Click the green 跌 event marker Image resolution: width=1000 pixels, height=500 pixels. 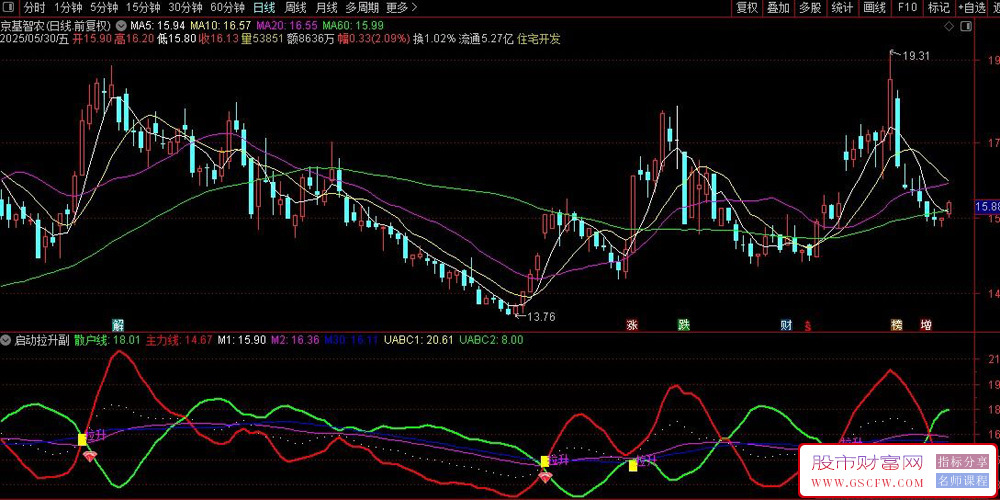[x=684, y=325]
